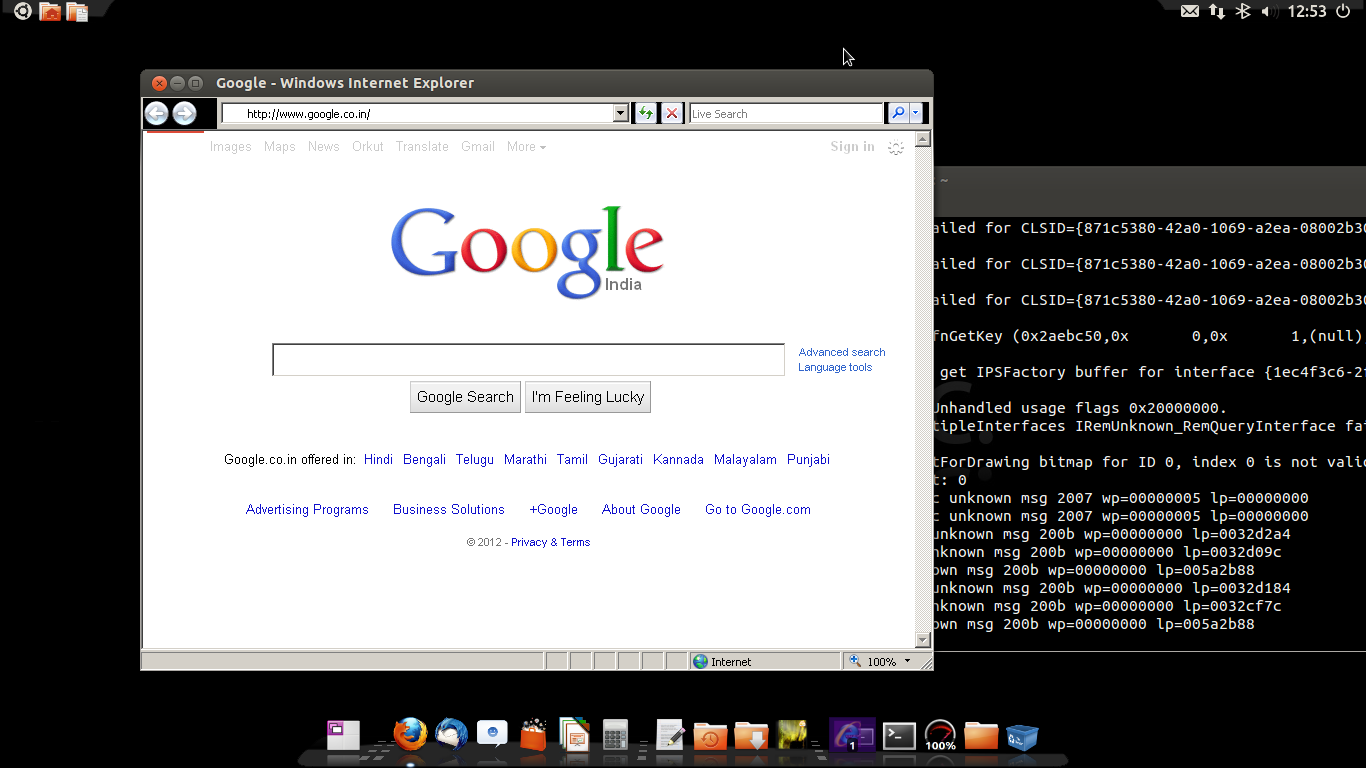Switch to the terminal dock icon
The image size is (1366, 768).
tap(898, 736)
